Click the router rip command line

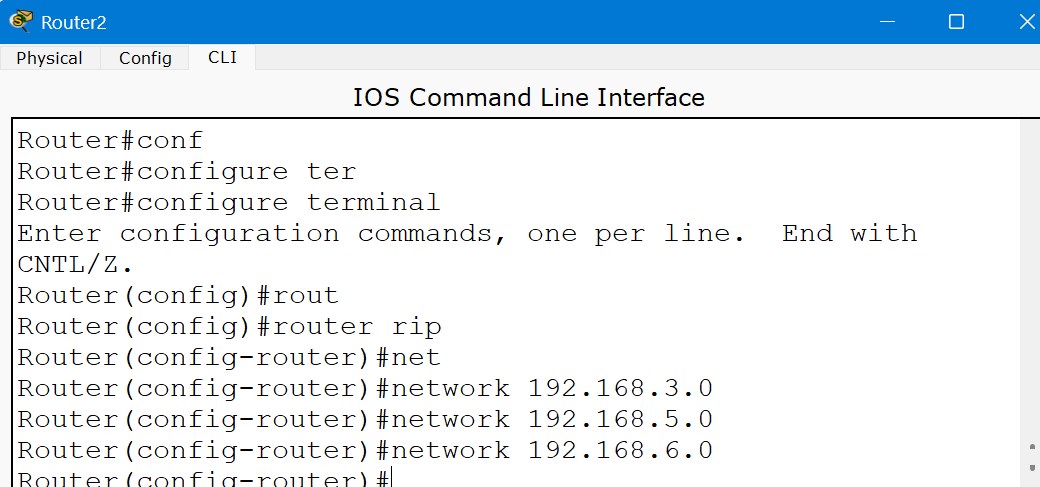point(229,327)
